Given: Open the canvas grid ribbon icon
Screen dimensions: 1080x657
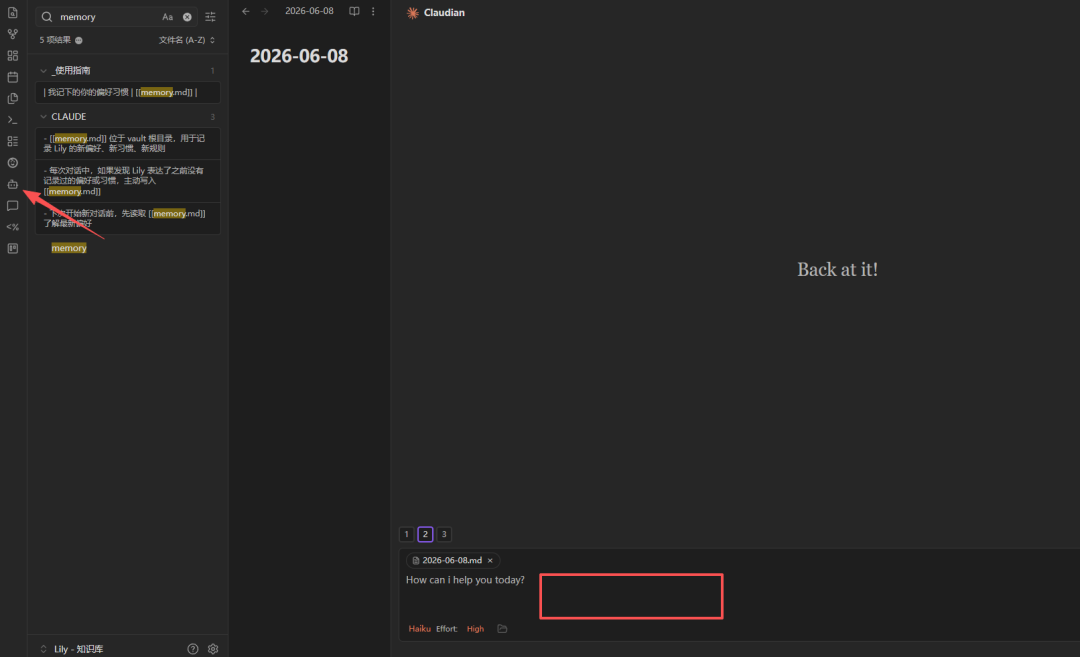Looking at the screenshot, I should pos(12,55).
